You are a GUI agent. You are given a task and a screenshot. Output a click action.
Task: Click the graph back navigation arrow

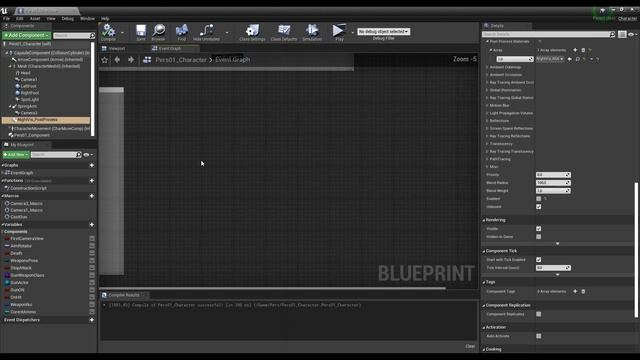(x=118, y=60)
